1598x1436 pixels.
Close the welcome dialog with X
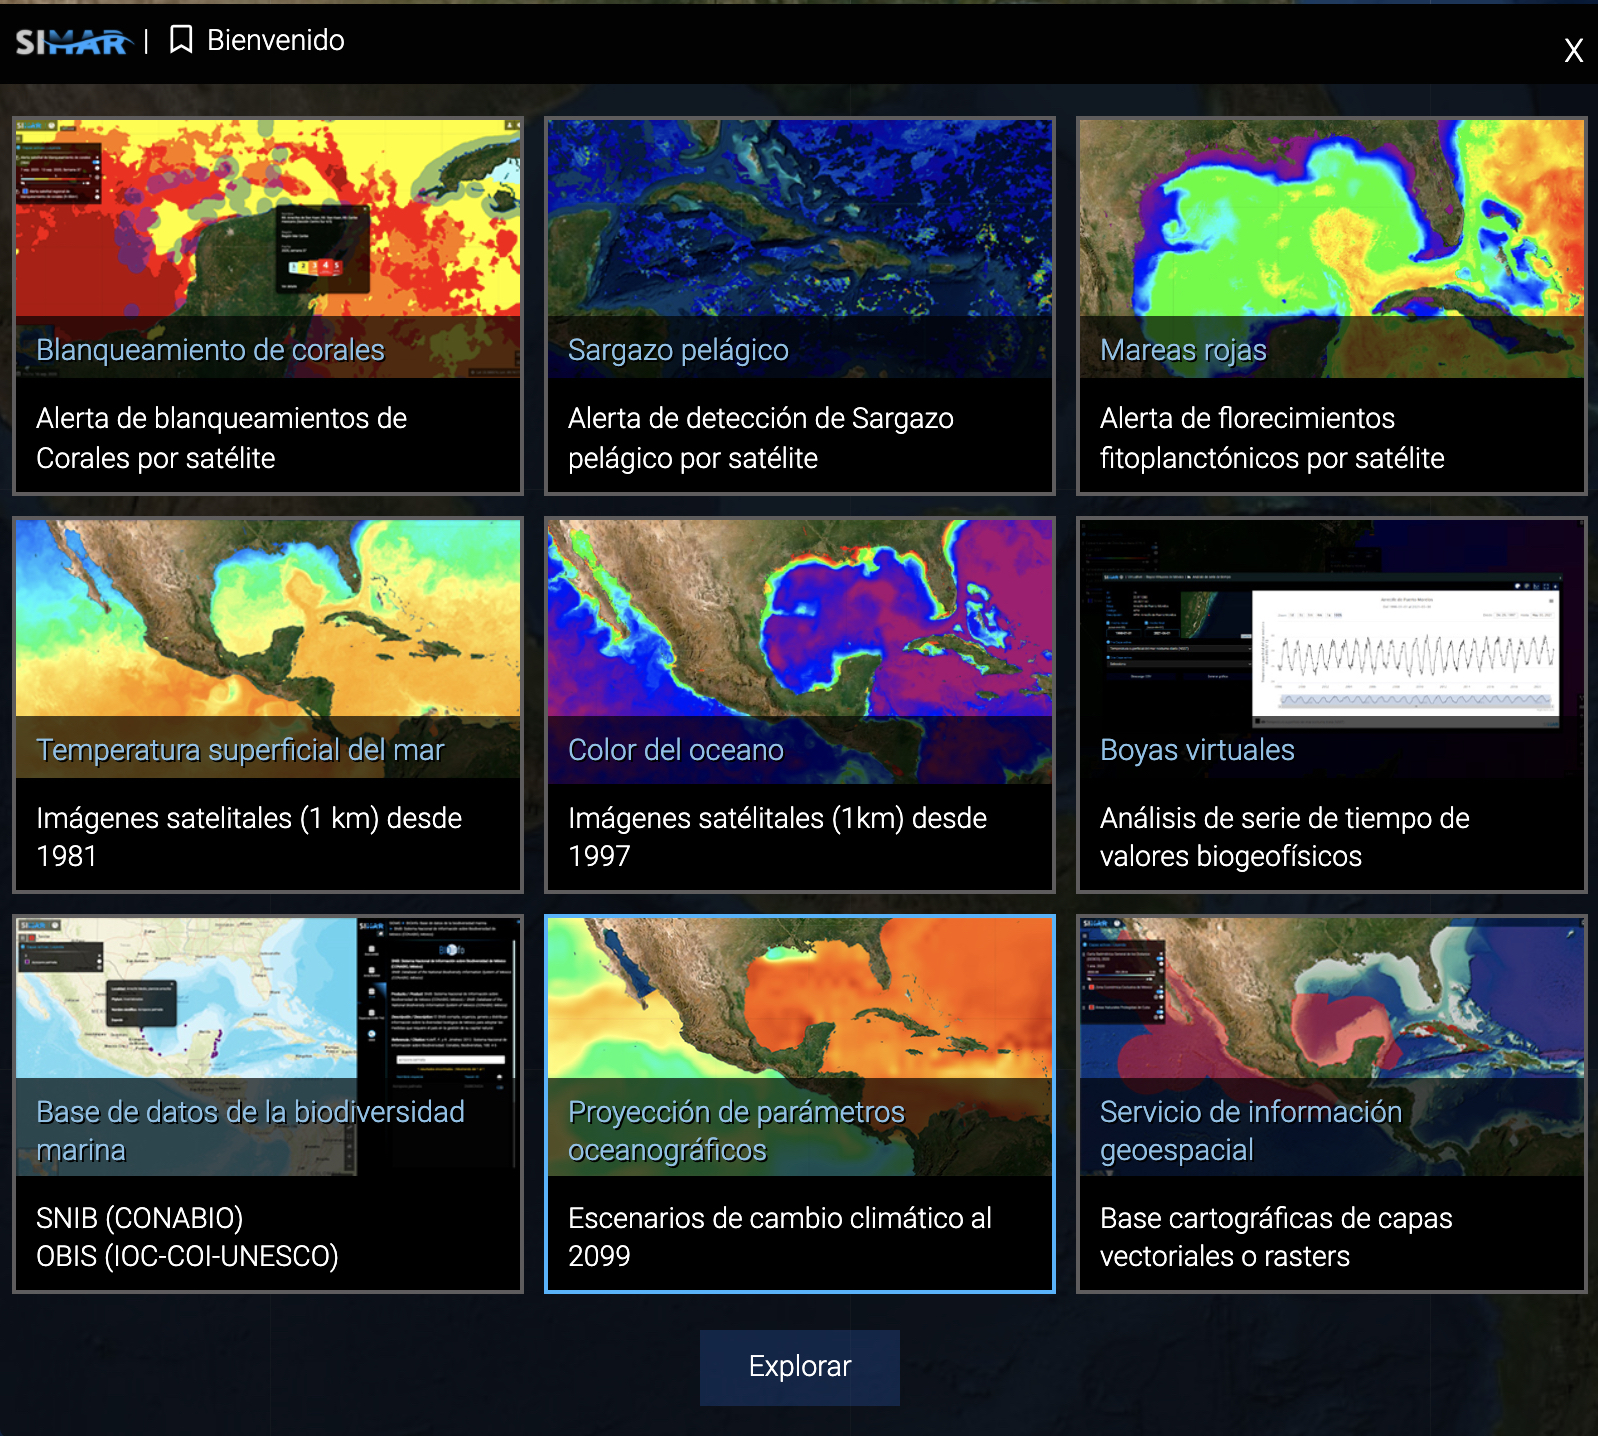[1573, 50]
